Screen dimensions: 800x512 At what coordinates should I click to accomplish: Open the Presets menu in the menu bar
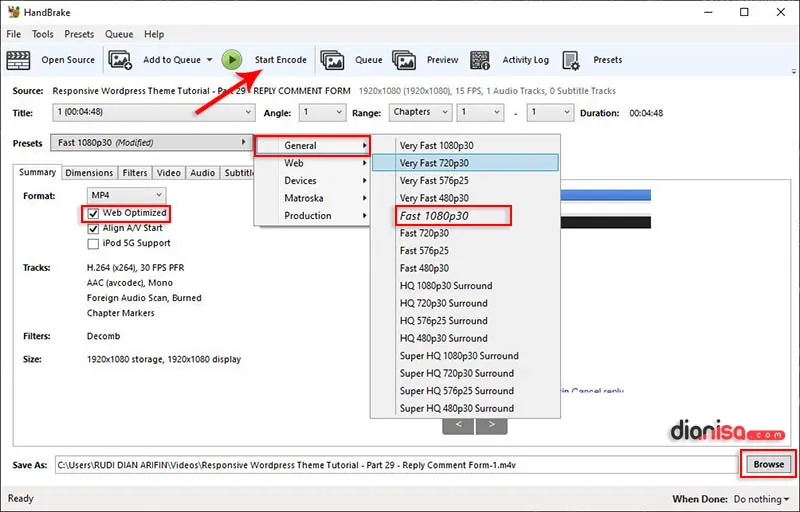[x=79, y=34]
